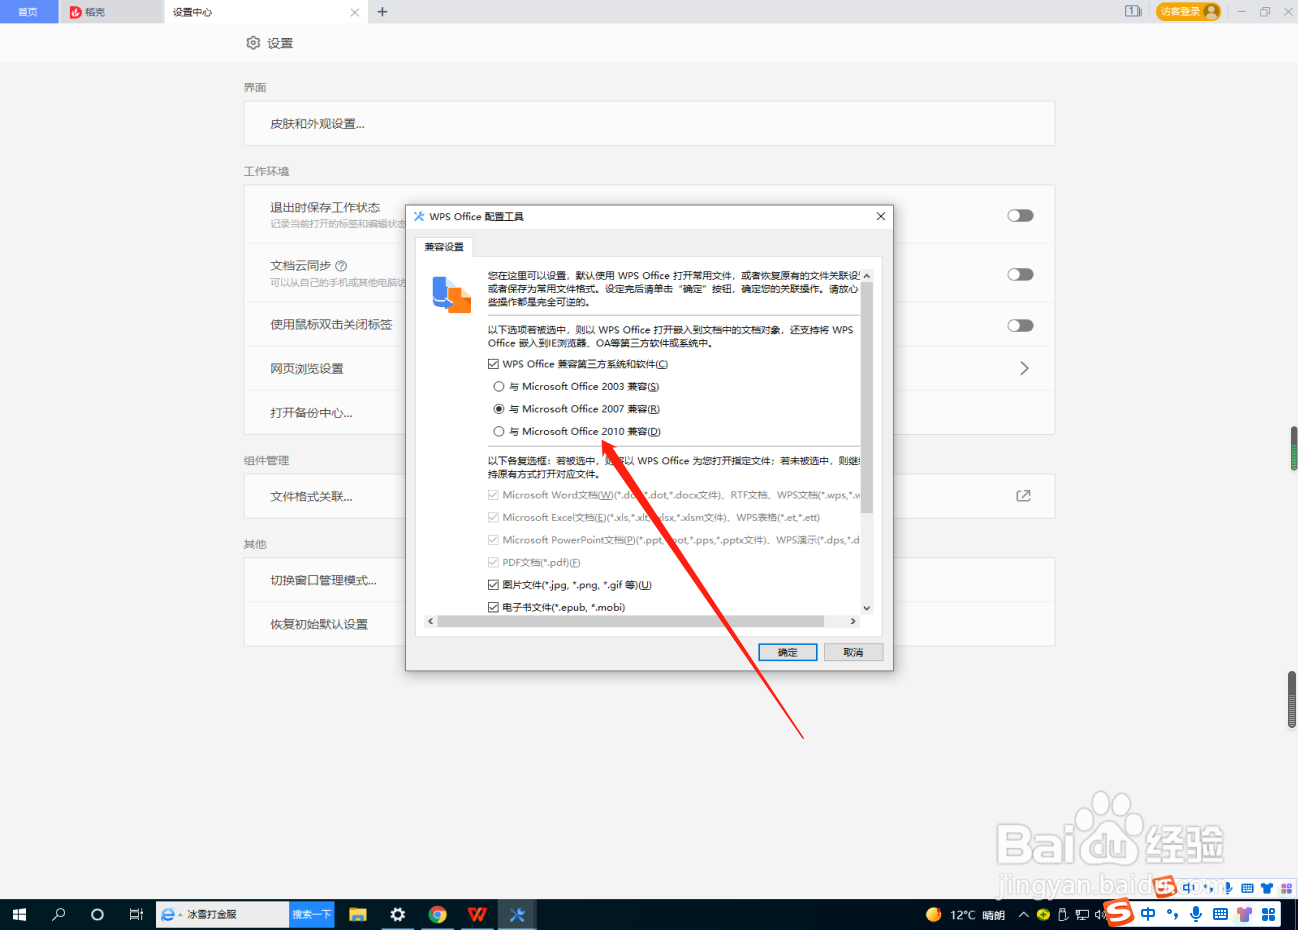The image size is (1298, 930).
Task: Close the 设置中心 tab
Action: (354, 12)
